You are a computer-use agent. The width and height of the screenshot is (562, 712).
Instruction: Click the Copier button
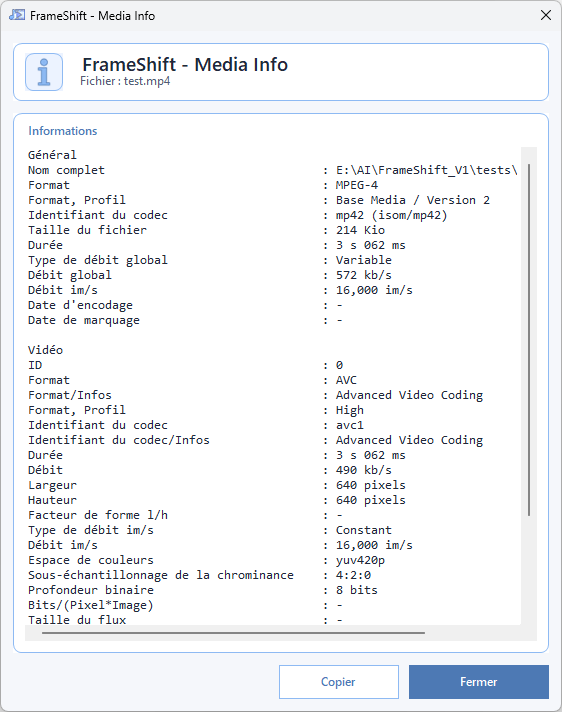coord(339,682)
